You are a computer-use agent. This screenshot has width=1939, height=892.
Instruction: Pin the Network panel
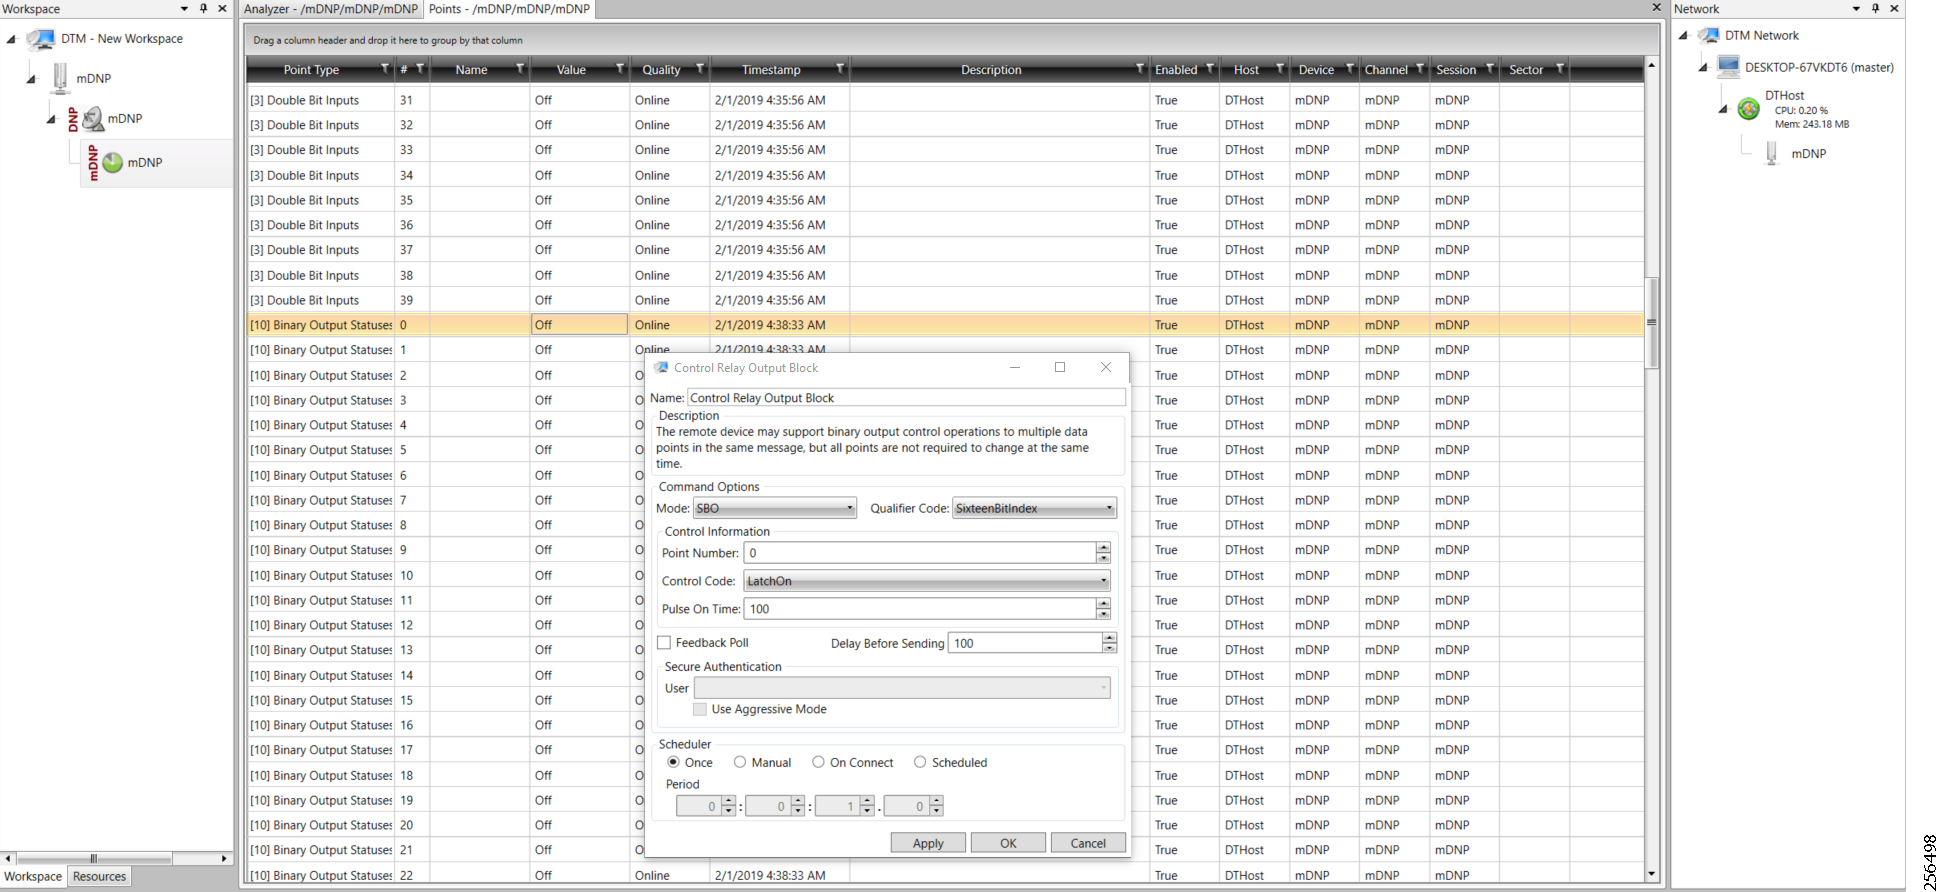[1876, 8]
